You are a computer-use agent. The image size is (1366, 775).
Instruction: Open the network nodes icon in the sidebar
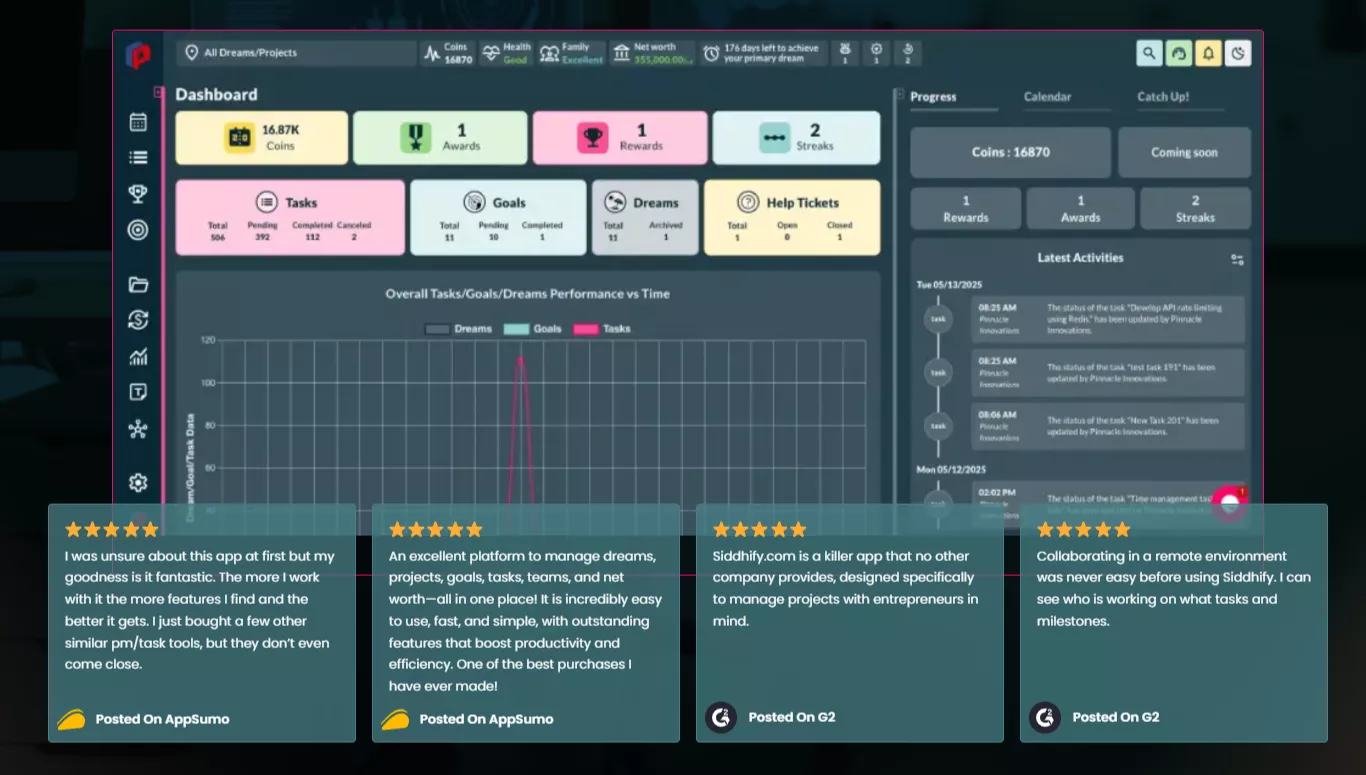[x=138, y=429]
